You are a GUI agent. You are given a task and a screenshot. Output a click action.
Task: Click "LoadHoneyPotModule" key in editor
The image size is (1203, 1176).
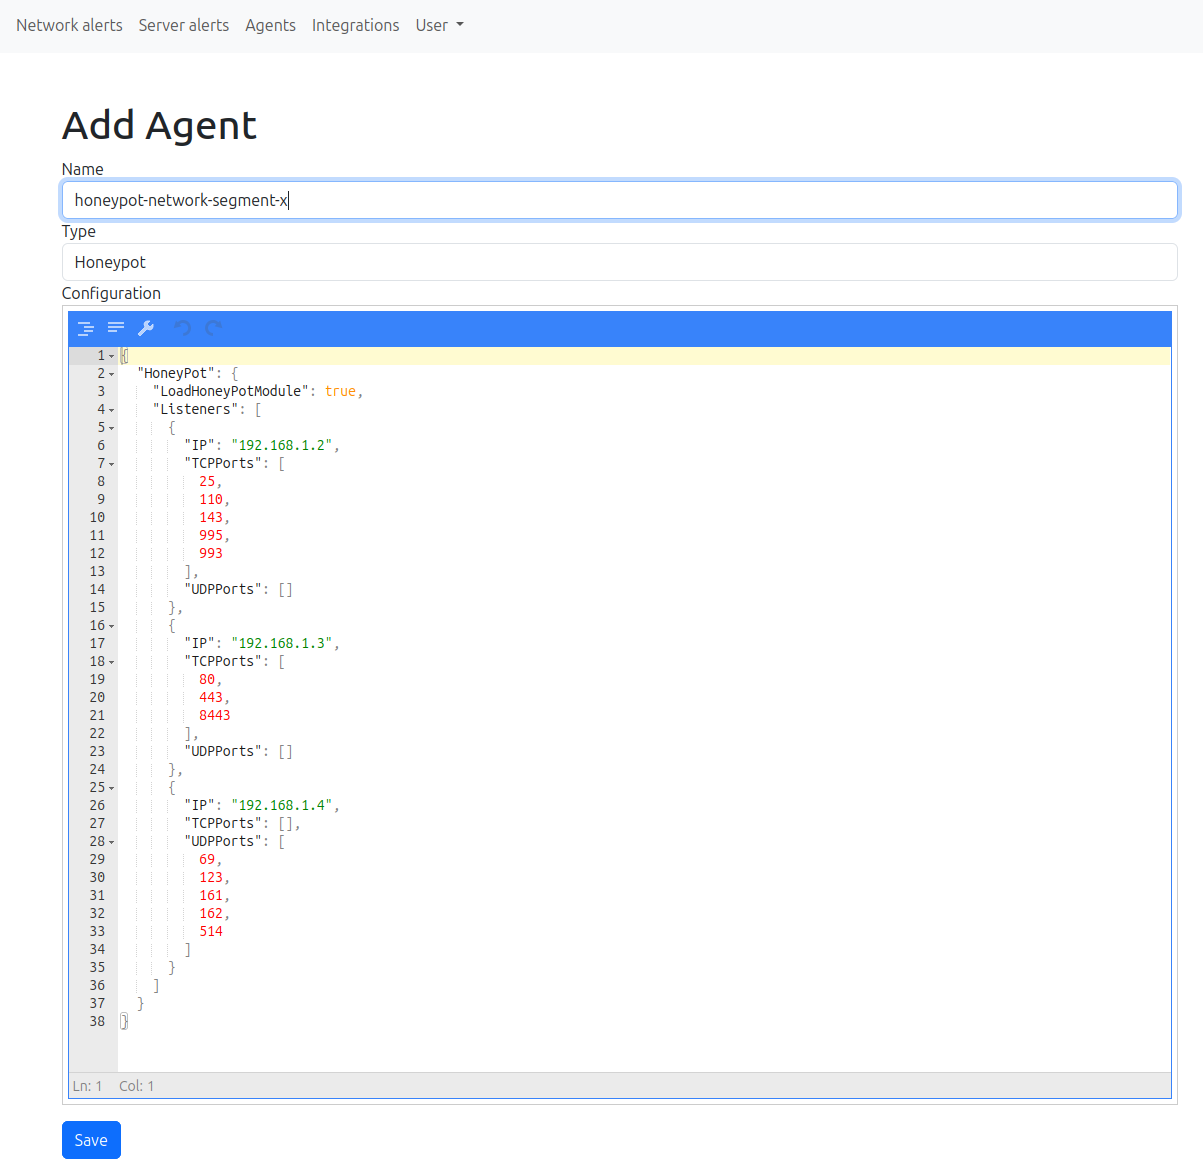click(231, 391)
